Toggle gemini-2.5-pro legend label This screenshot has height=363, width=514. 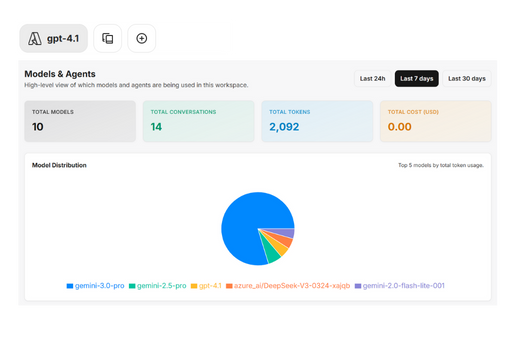[161, 286]
